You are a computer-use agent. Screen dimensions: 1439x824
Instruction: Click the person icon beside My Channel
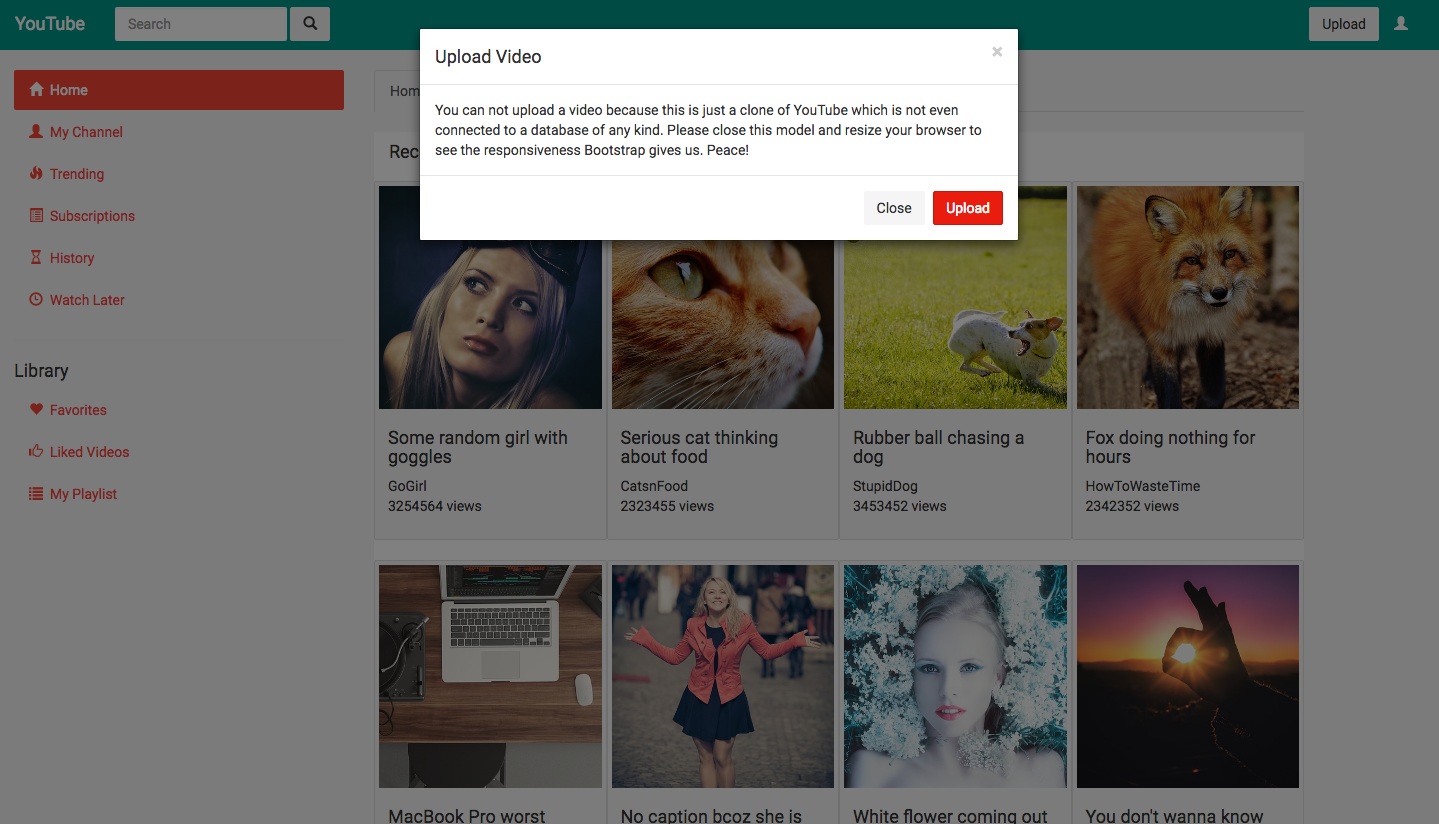point(36,132)
